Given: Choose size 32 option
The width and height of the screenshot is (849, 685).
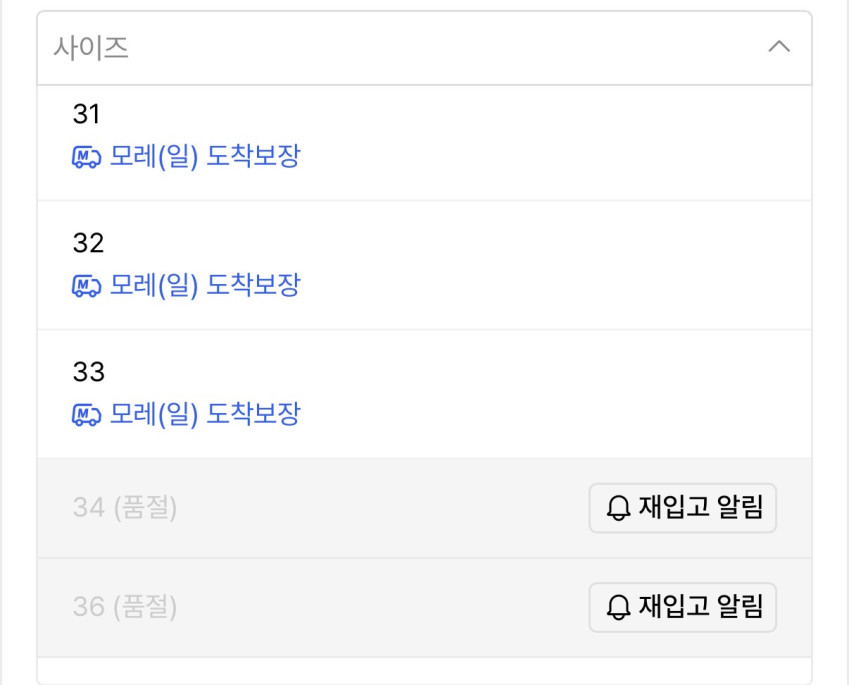Looking at the screenshot, I should (x=88, y=243).
